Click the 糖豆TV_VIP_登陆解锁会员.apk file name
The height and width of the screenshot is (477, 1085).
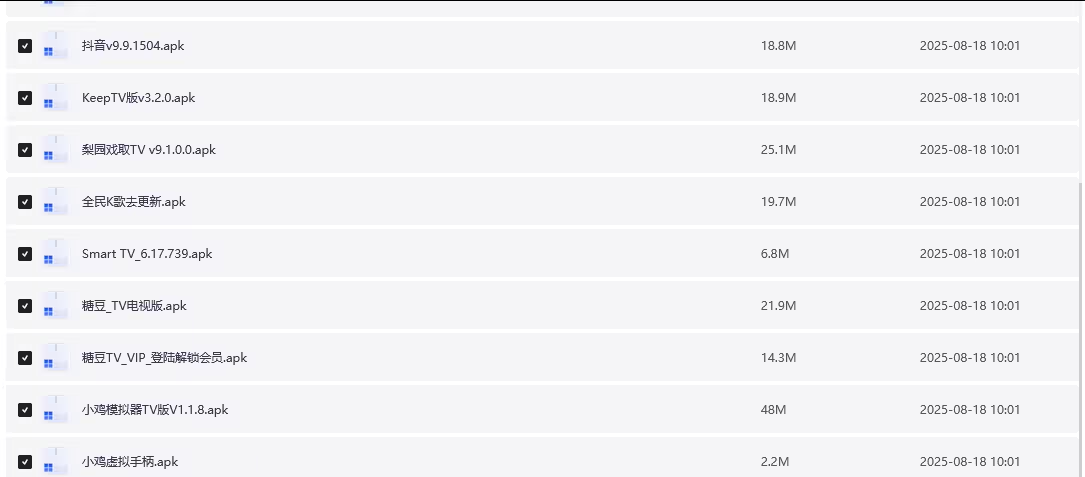tap(164, 358)
